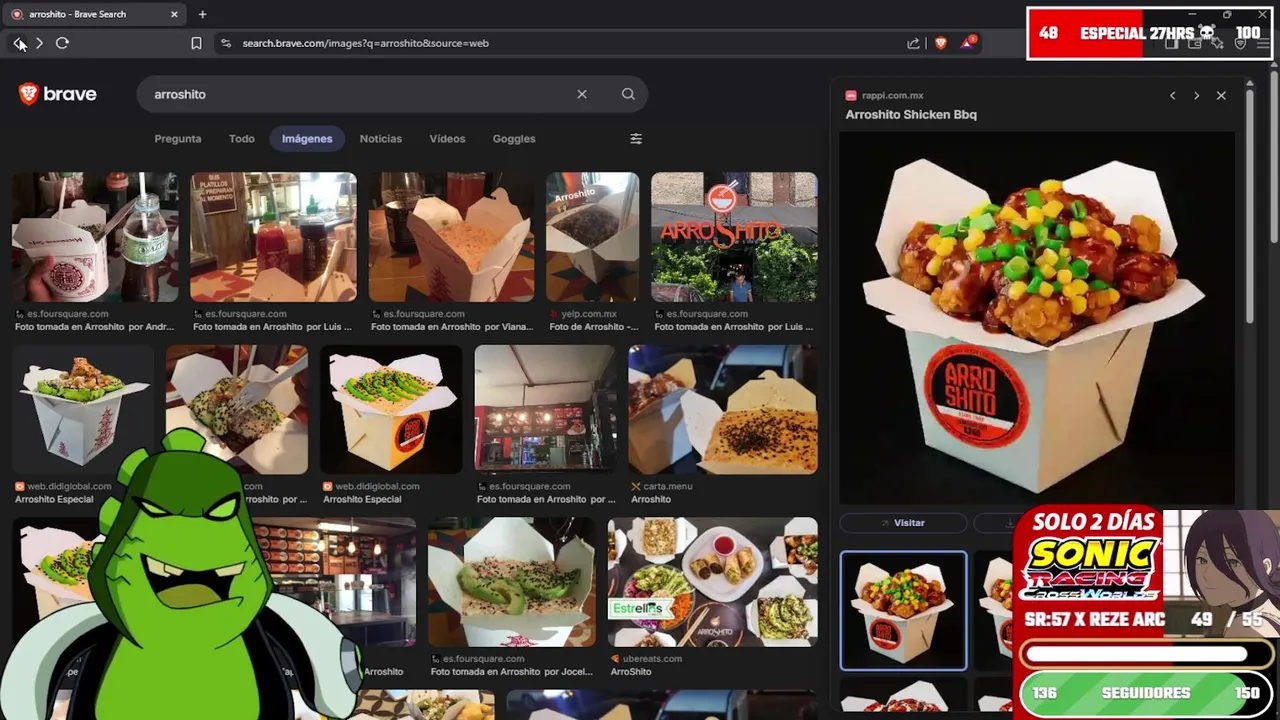Click the carta.menu source label
This screenshot has height=720, width=1280.
coord(668,486)
